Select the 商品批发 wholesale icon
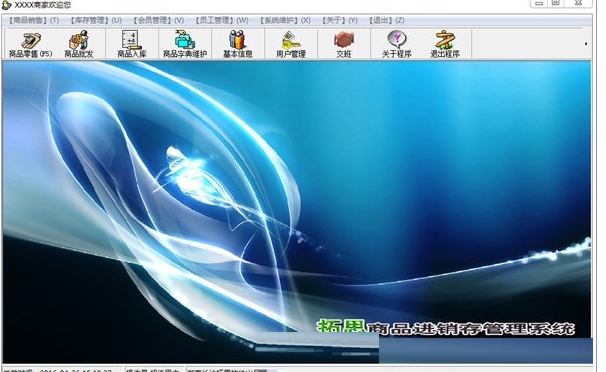Viewport: 606px width, 372px height. pos(79,45)
